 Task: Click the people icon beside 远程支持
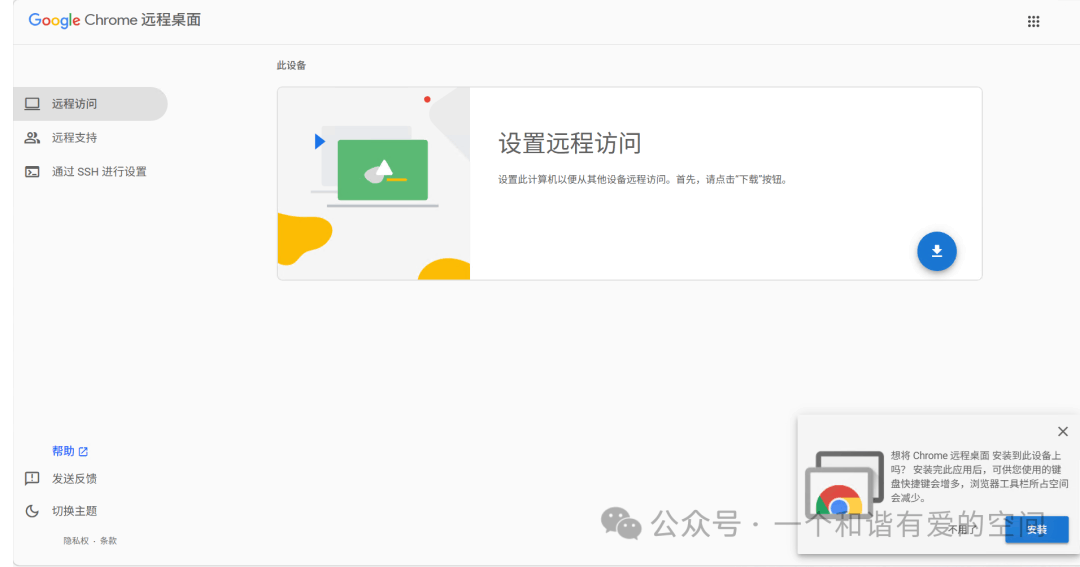[x=32, y=138]
